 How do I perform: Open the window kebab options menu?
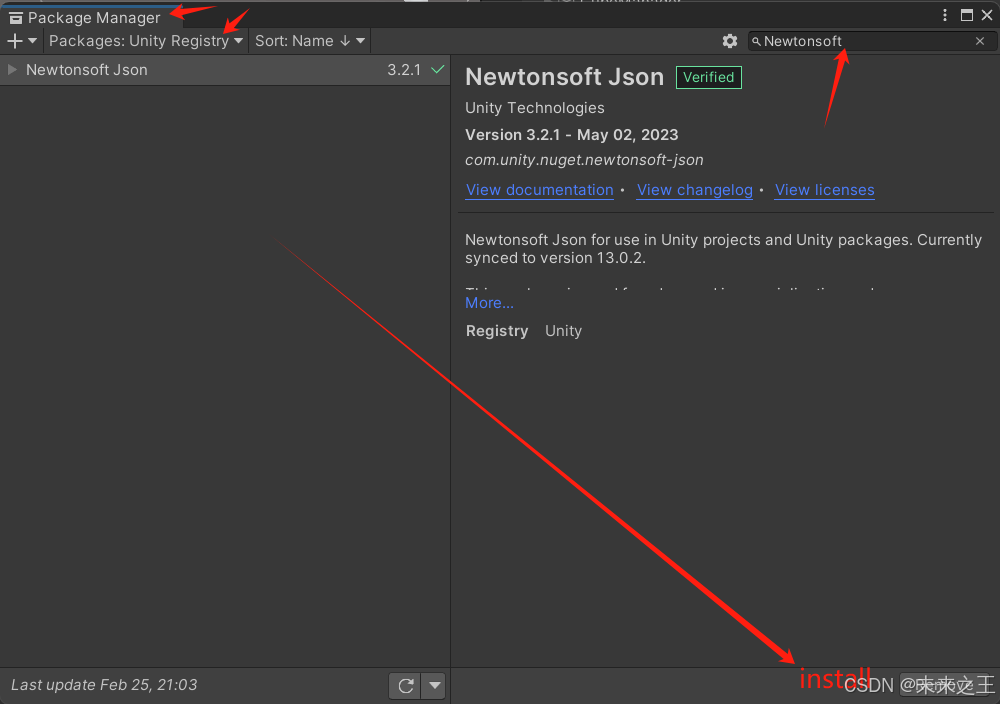[945, 15]
